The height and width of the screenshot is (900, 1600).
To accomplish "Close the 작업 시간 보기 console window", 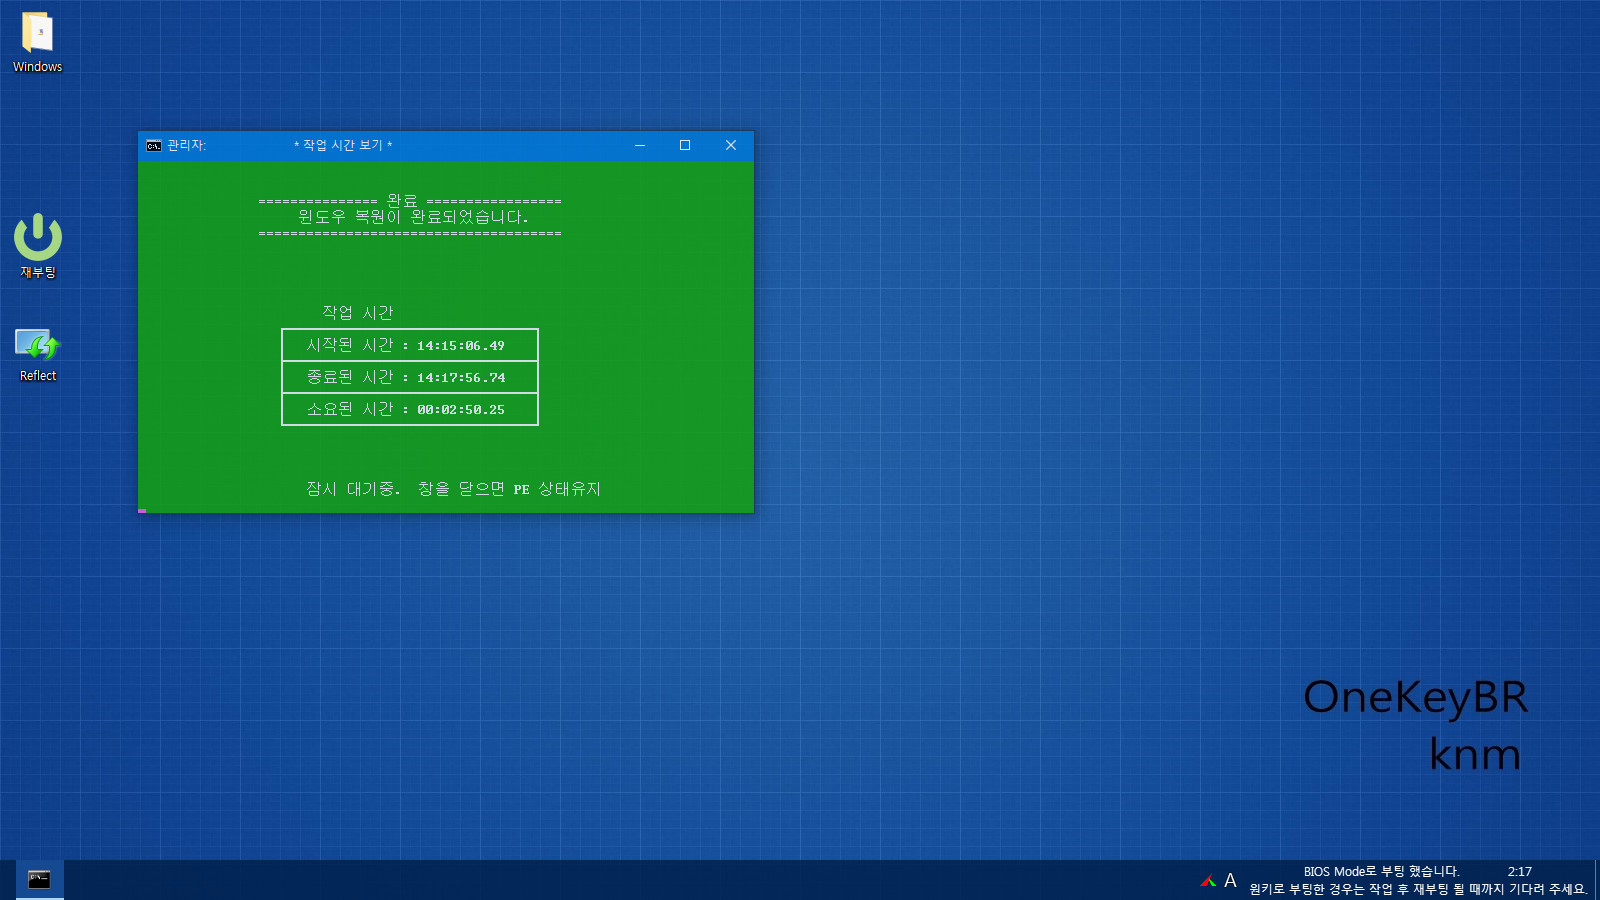I will [731, 145].
